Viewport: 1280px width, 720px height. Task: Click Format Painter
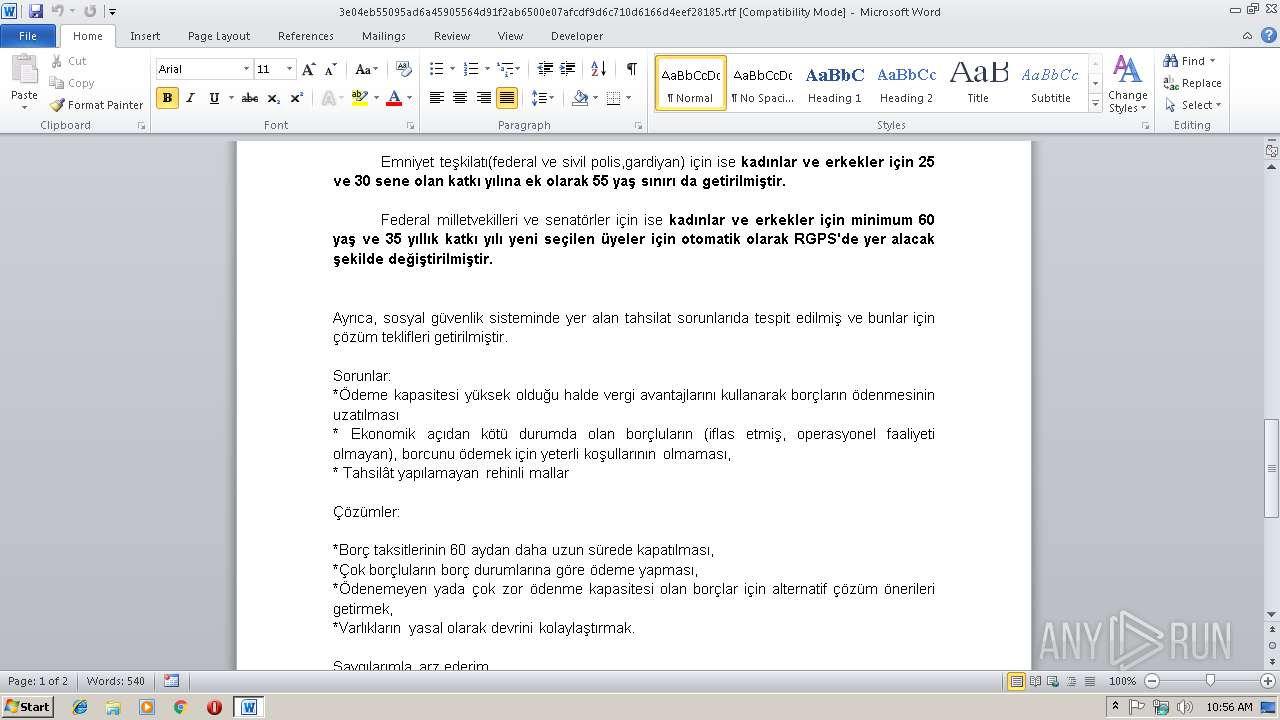click(x=96, y=105)
